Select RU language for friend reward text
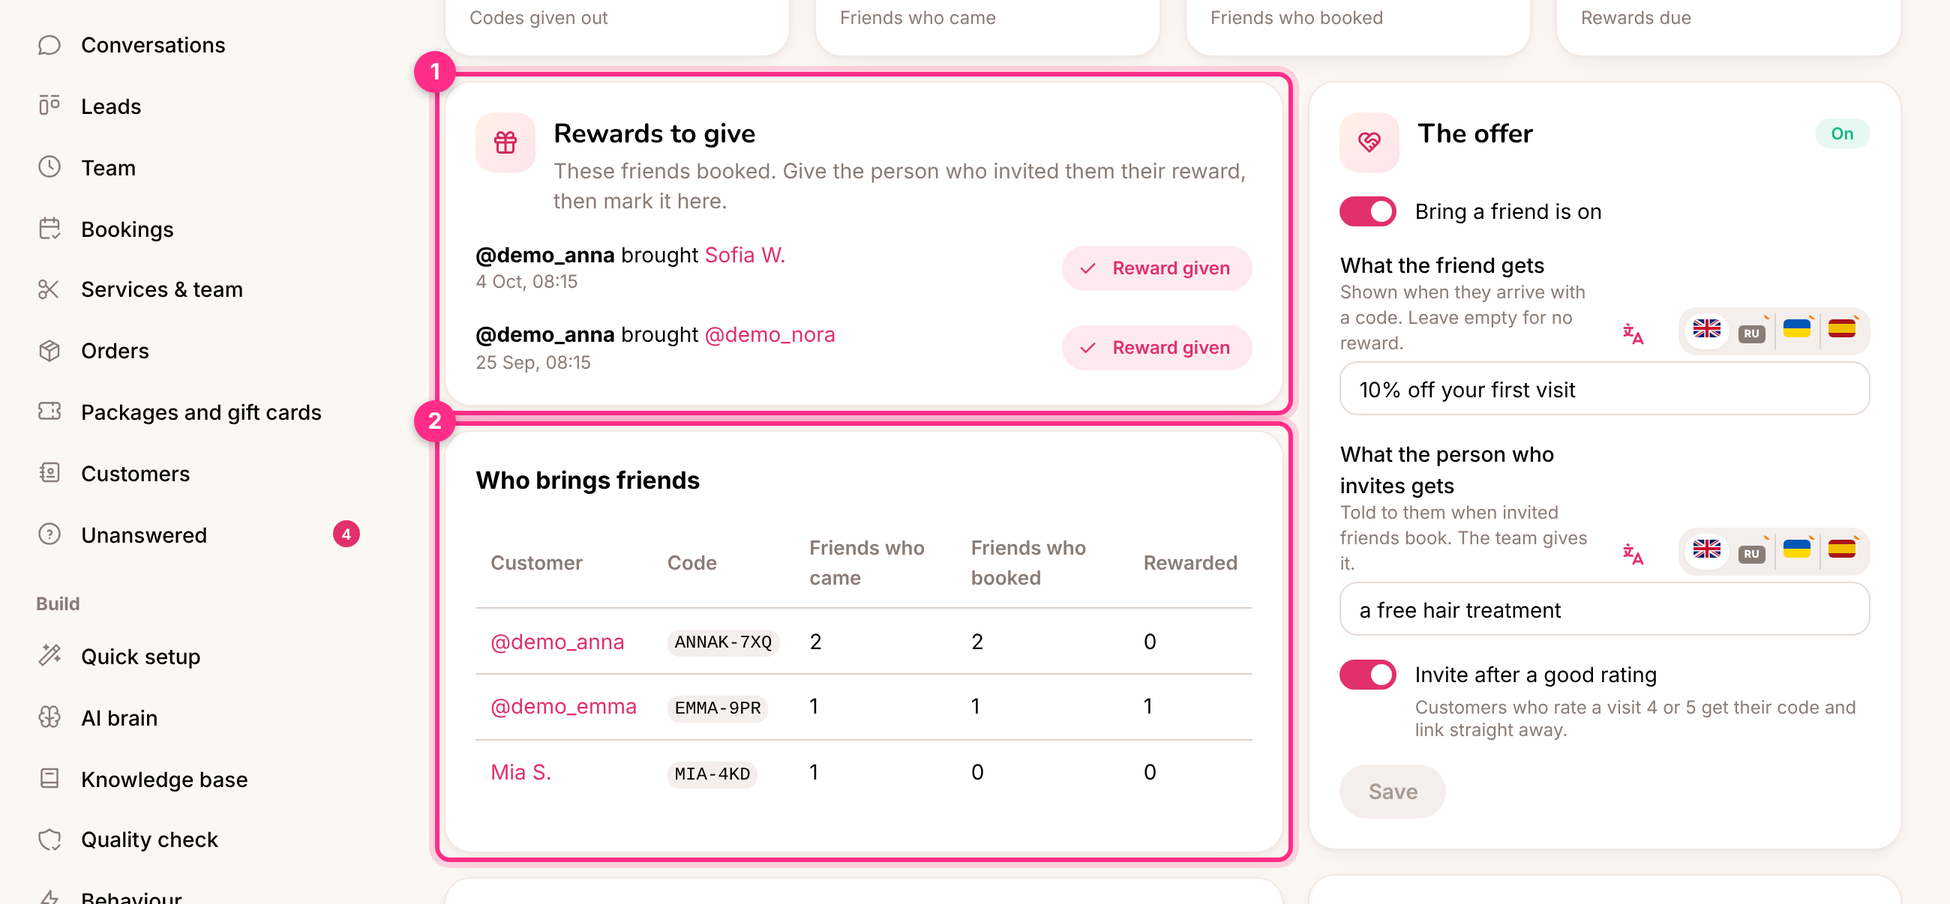The height and width of the screenshot is (904, 1950). tap(1751, 333)
